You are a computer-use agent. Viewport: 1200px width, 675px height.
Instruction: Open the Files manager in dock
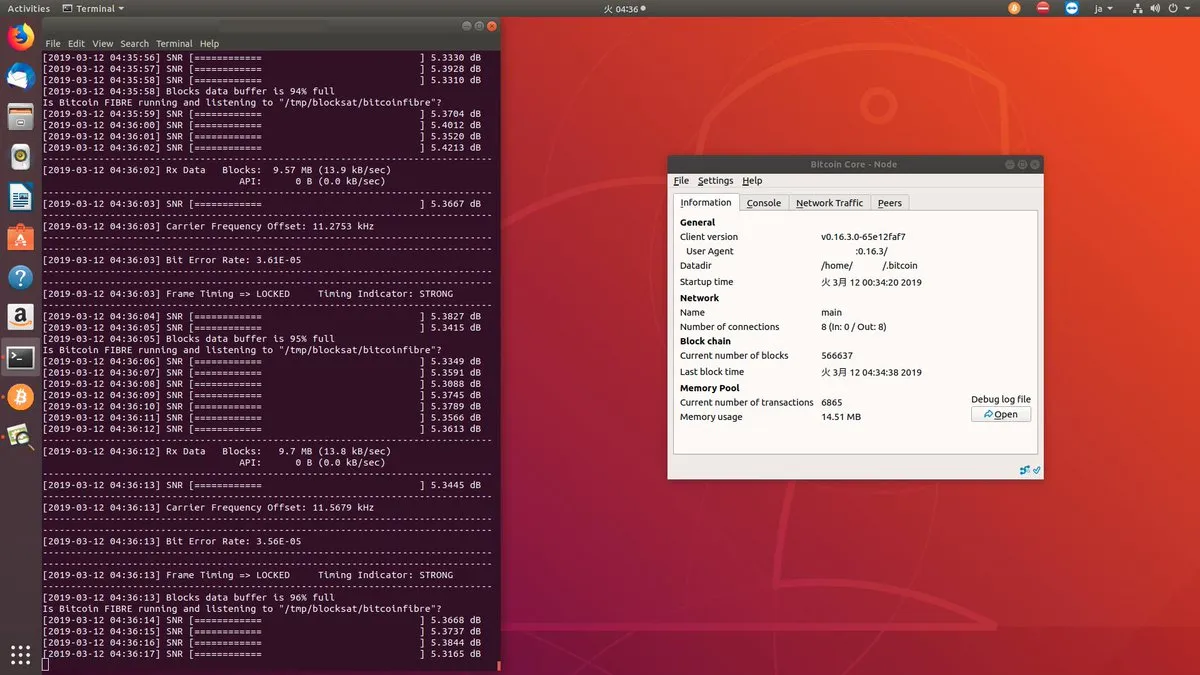[x=20, y=117]
